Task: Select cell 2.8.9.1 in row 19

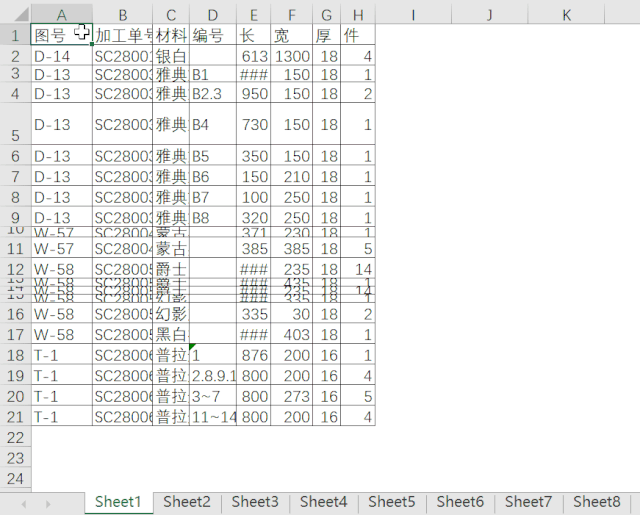Action: 213,375
